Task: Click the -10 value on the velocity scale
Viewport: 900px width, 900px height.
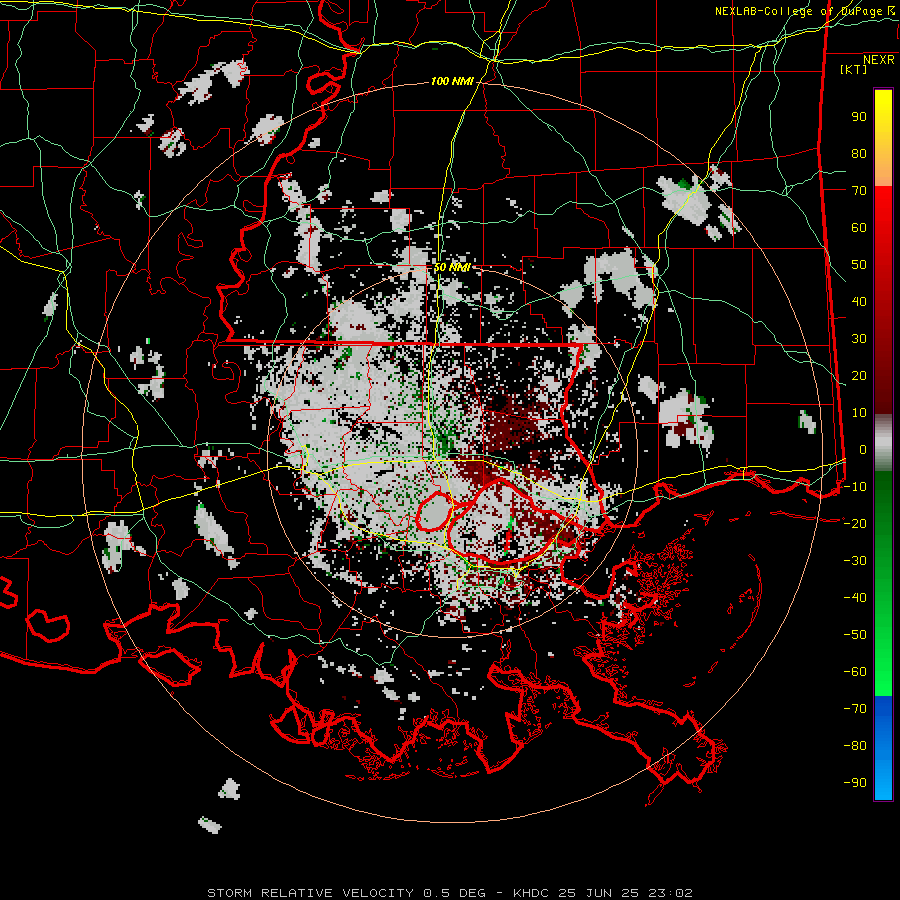Action: click(x=855, y=487)
